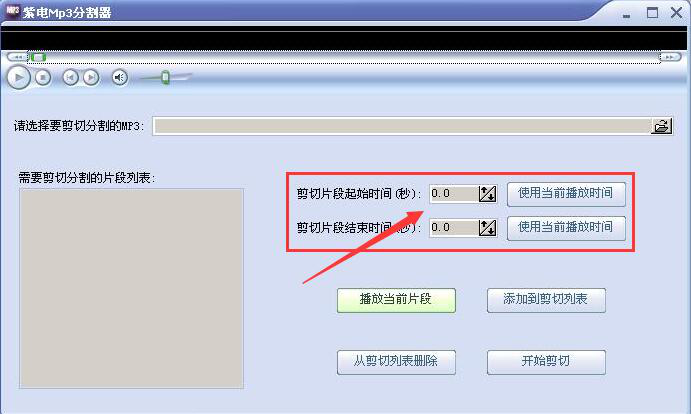Click the clip end time spinner arrows
The width and height of the screenshot is (691, 414).
pos(487,228)
